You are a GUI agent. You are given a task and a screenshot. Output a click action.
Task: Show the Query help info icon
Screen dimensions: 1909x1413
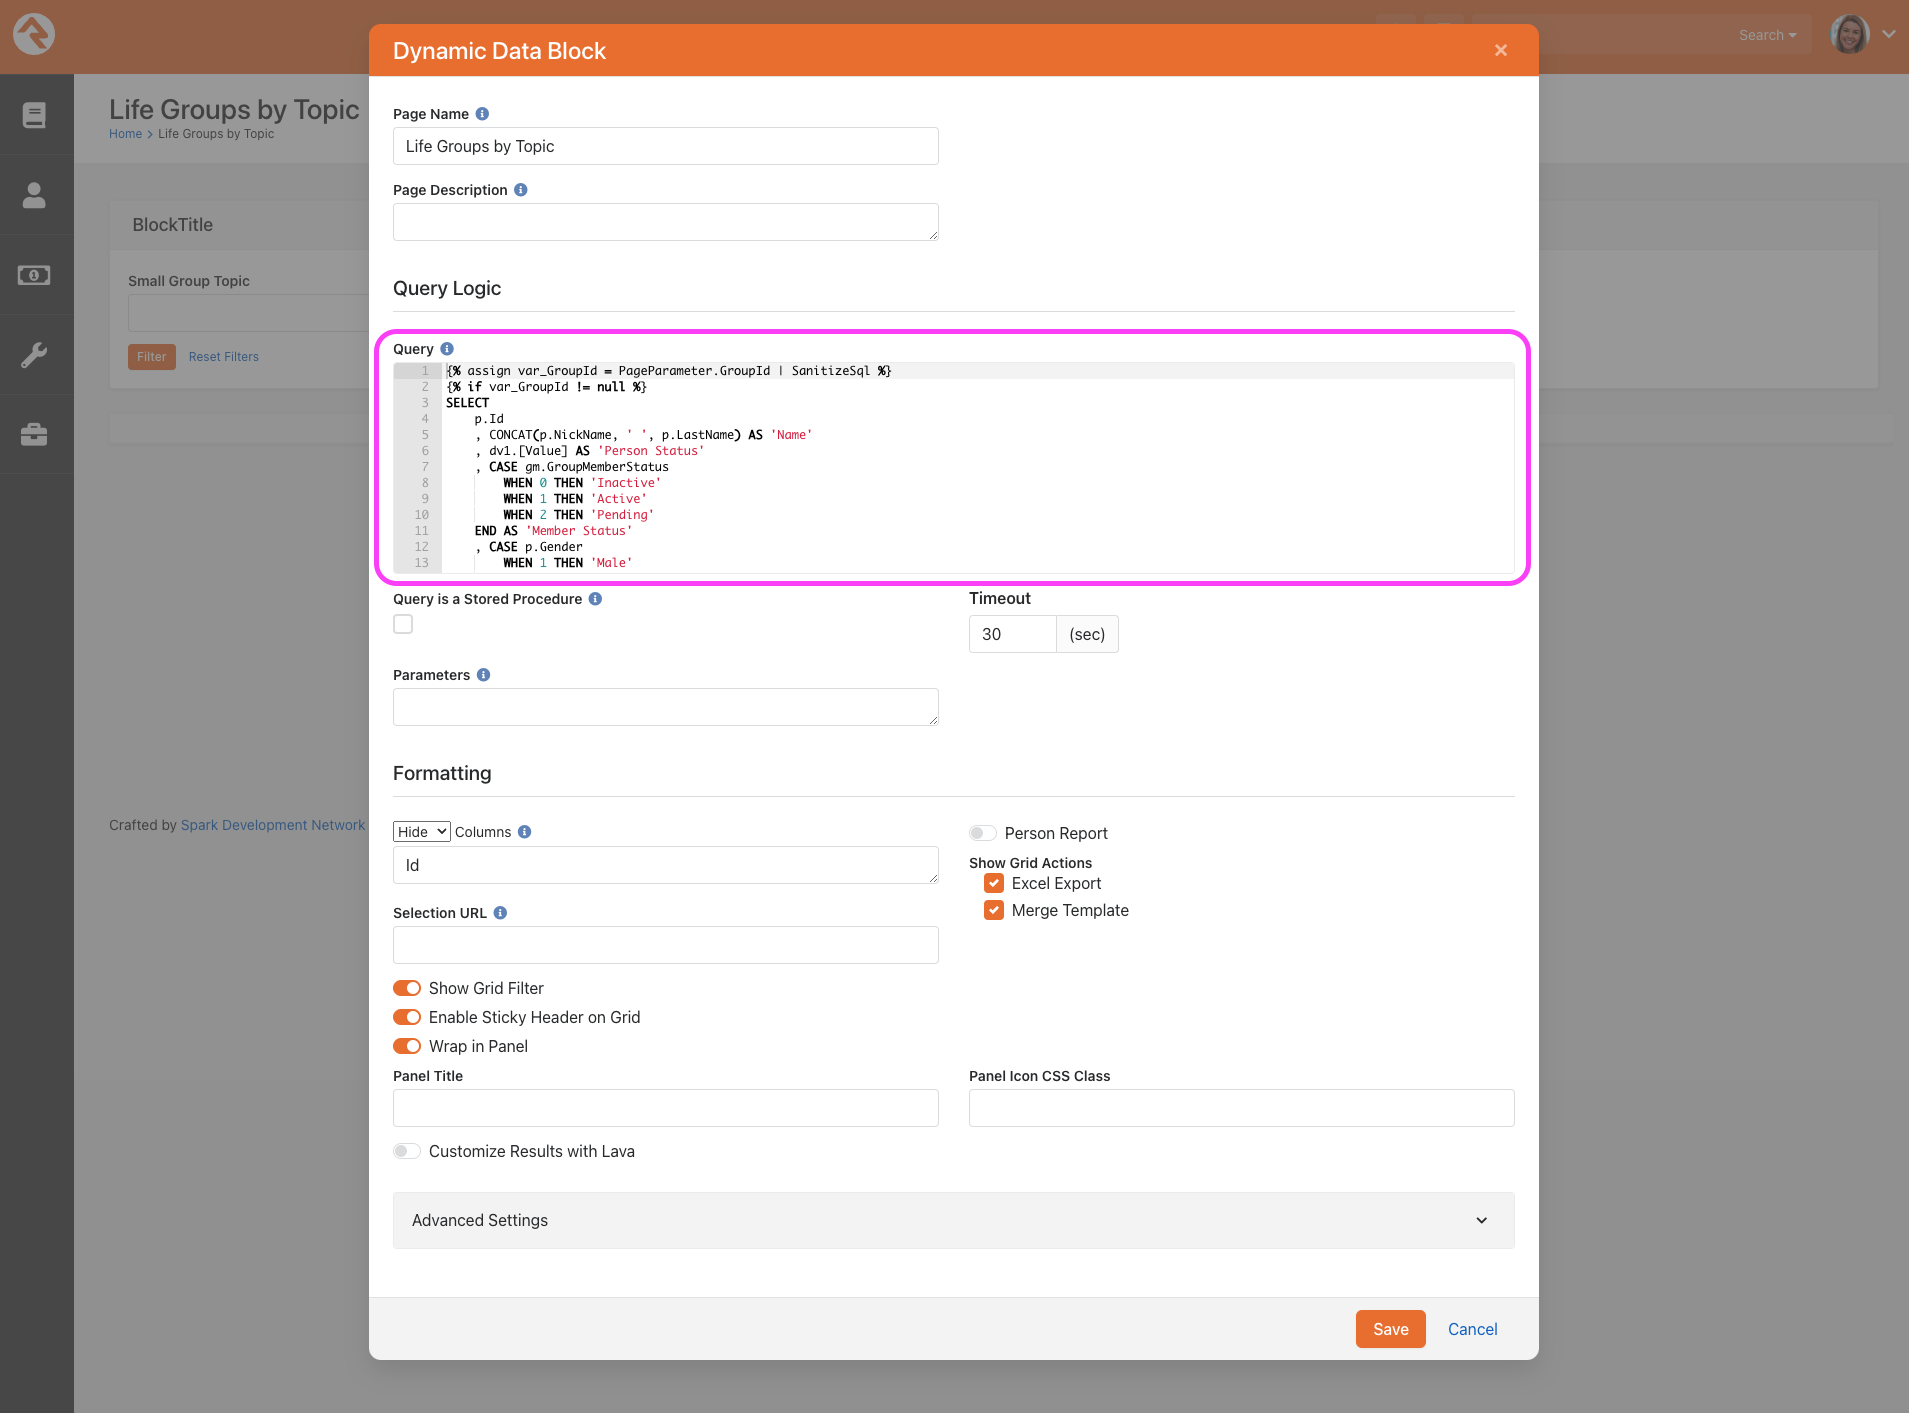tap(447, 349)
